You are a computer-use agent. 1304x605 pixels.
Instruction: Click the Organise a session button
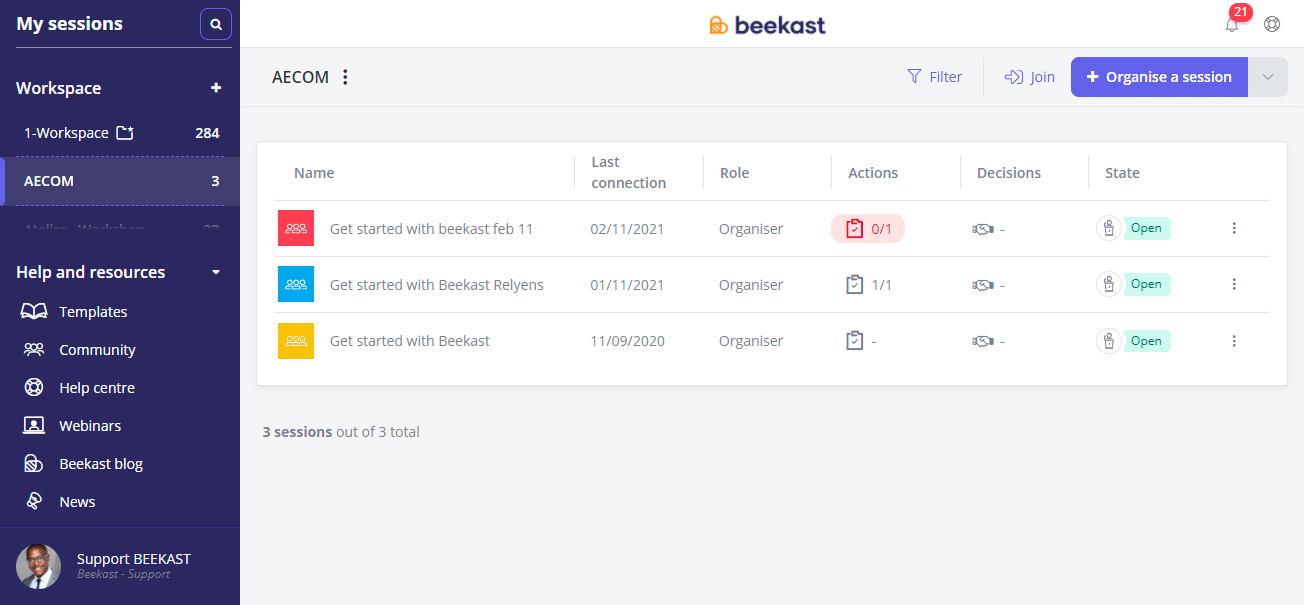pyautogui.click(x=1159, y=77)
